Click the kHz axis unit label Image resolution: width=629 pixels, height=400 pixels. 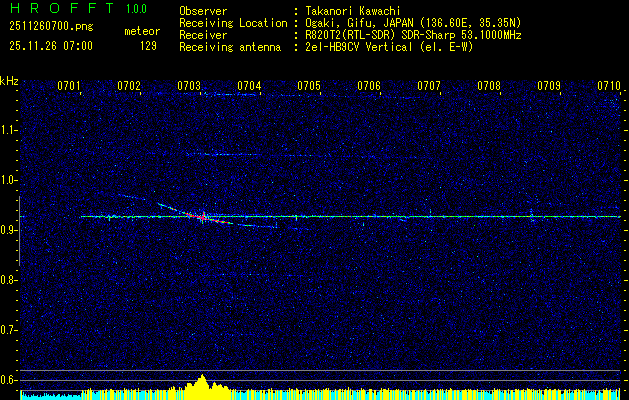9,81
